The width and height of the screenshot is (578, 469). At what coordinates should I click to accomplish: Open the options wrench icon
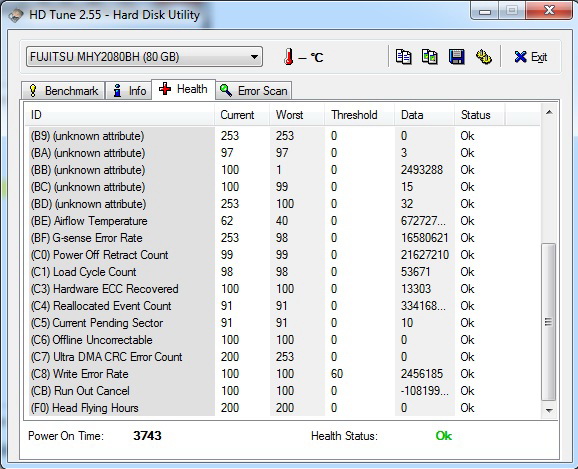tap(483, 57)
